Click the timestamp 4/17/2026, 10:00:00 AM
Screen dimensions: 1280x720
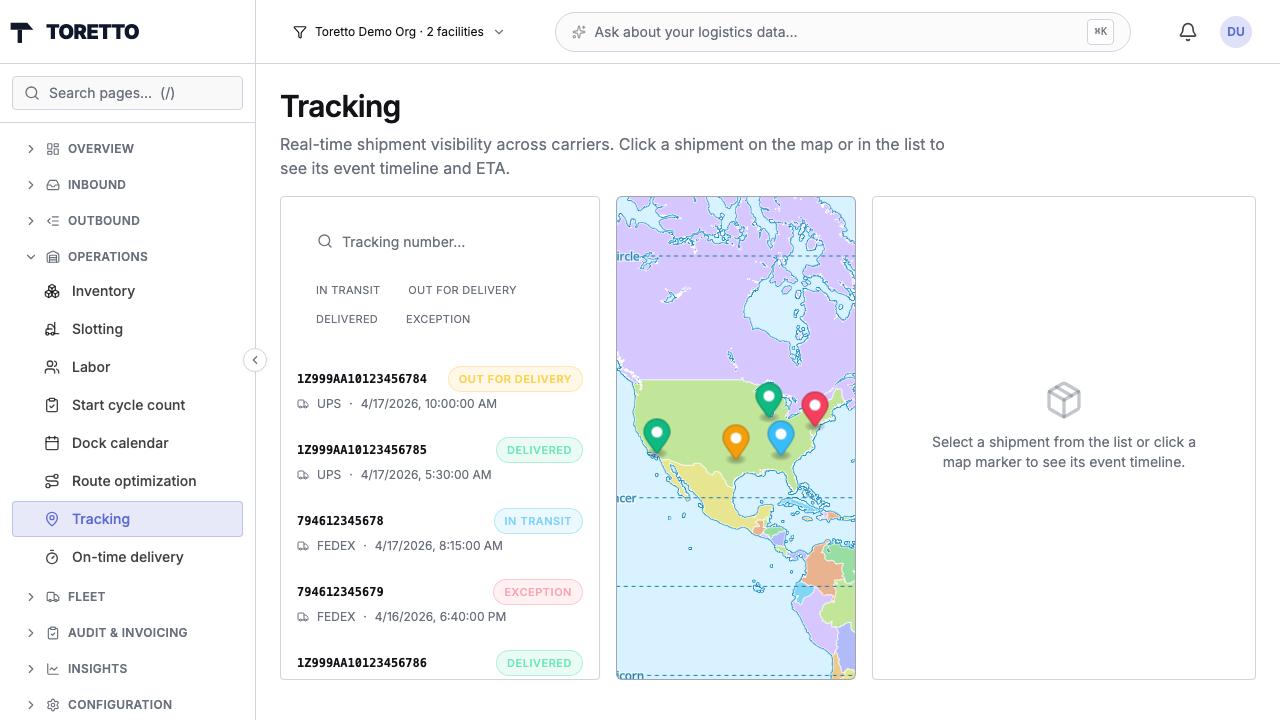tap(429, 404)
